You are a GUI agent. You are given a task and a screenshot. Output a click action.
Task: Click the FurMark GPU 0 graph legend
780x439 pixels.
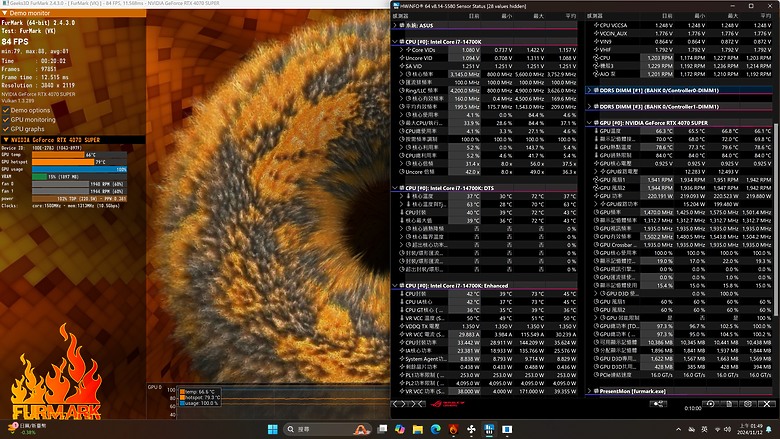tap(199, 397)
